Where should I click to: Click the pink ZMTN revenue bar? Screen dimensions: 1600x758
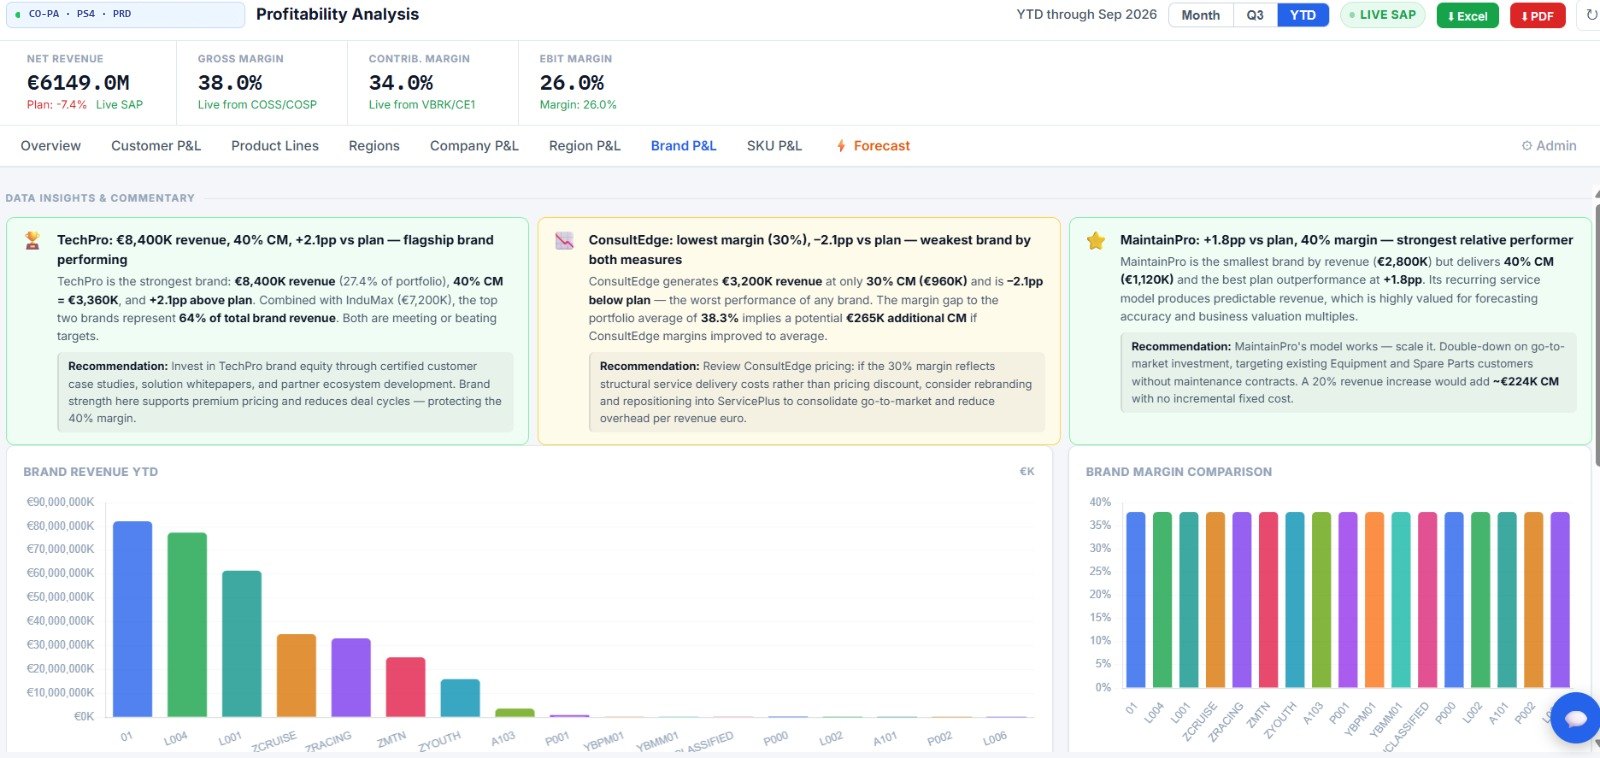406,687
